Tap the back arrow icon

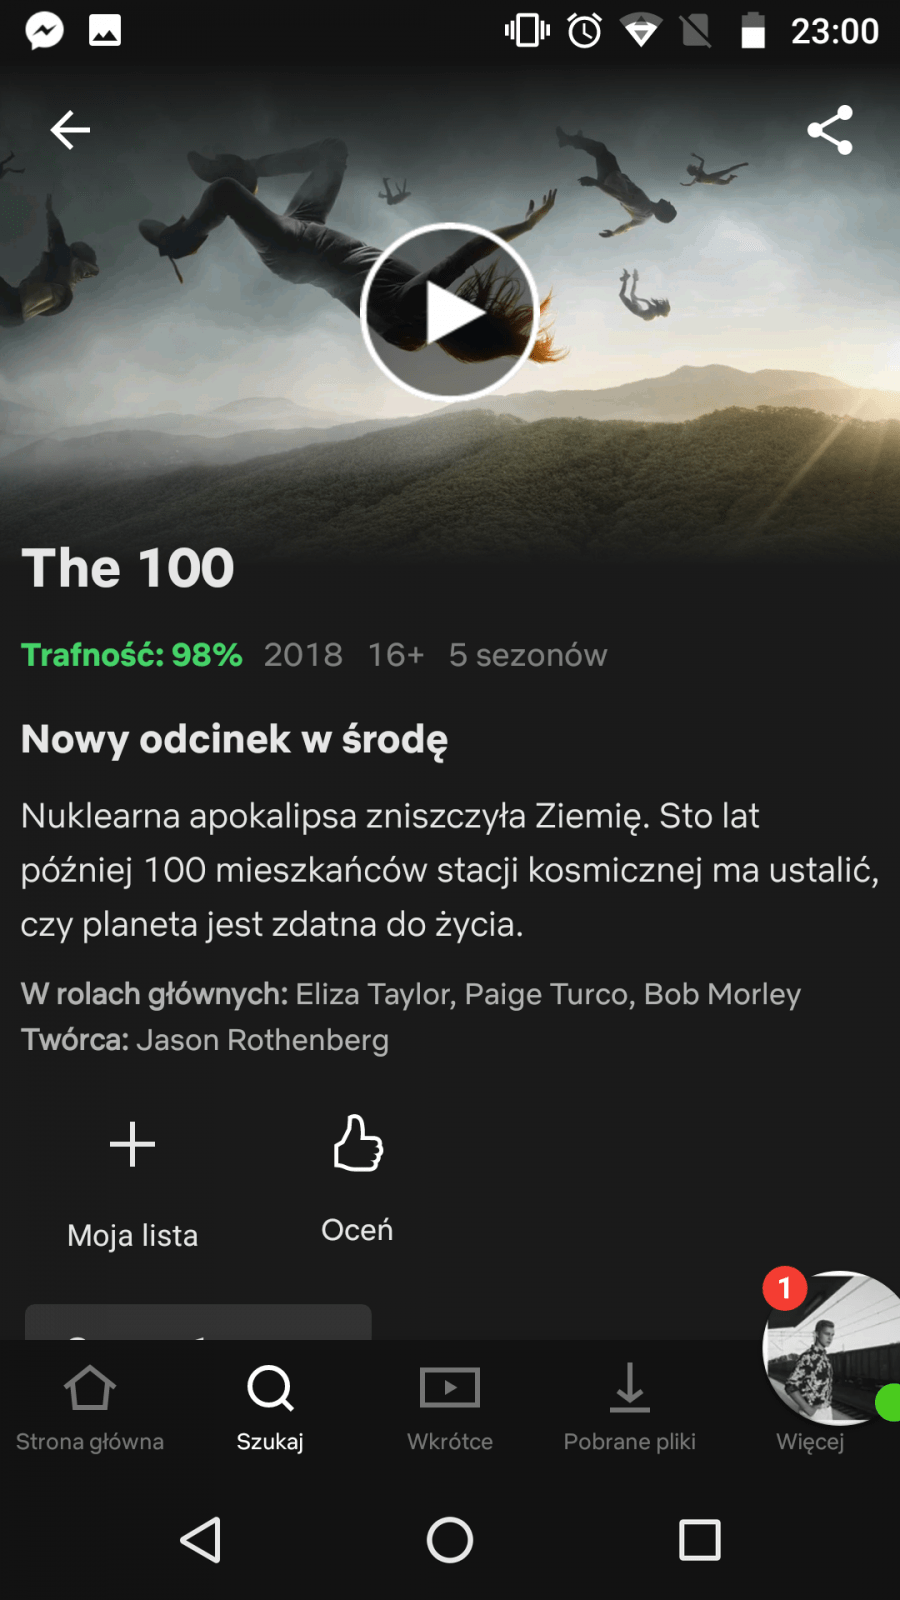click(70, 130)
